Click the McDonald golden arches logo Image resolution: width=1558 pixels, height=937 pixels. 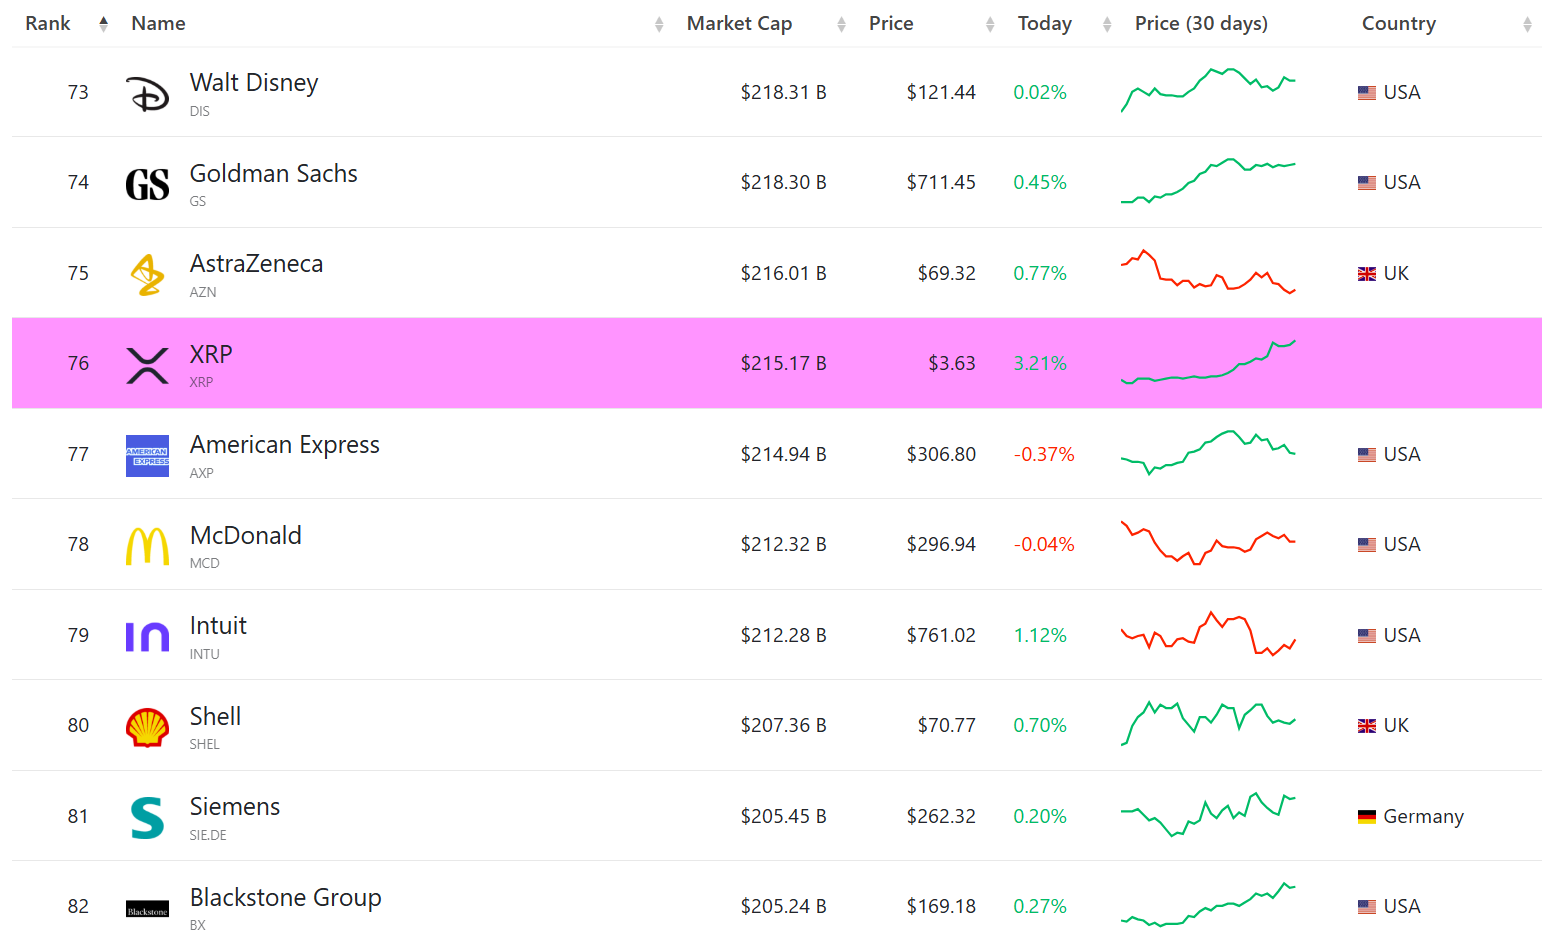(148, 546)
